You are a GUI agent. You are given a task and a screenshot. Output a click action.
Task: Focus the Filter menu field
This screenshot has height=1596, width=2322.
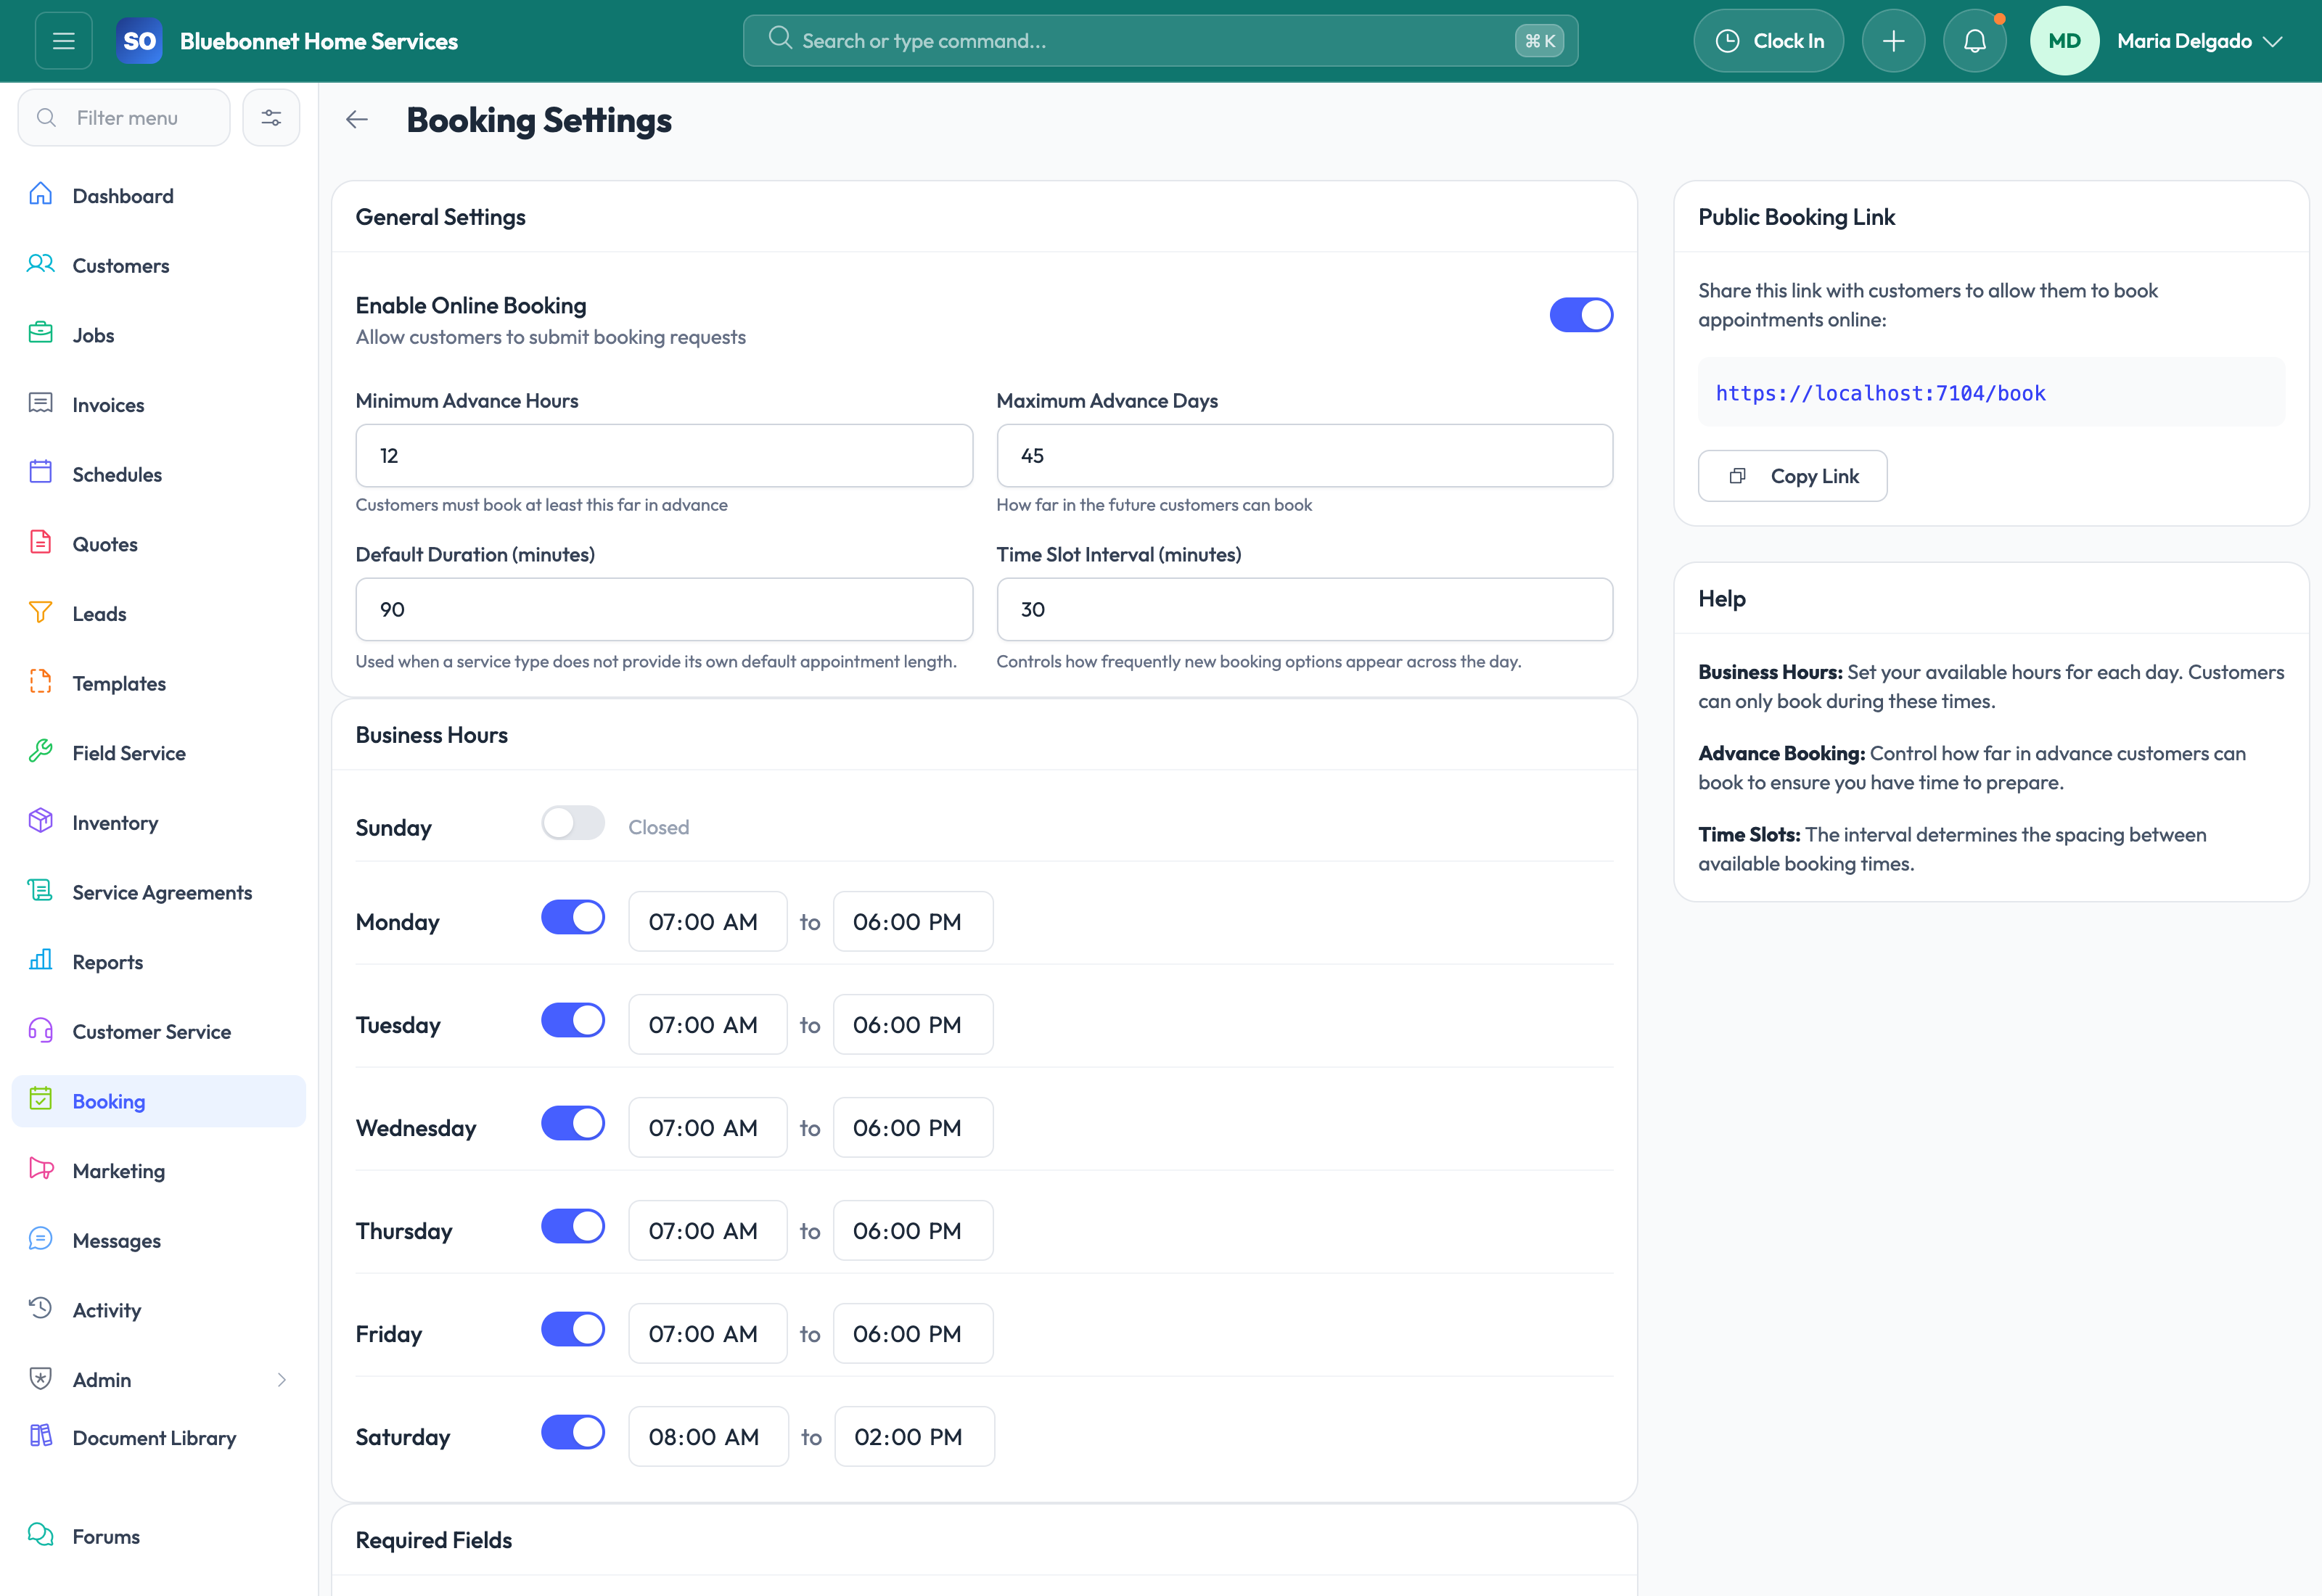coord(124,118)
